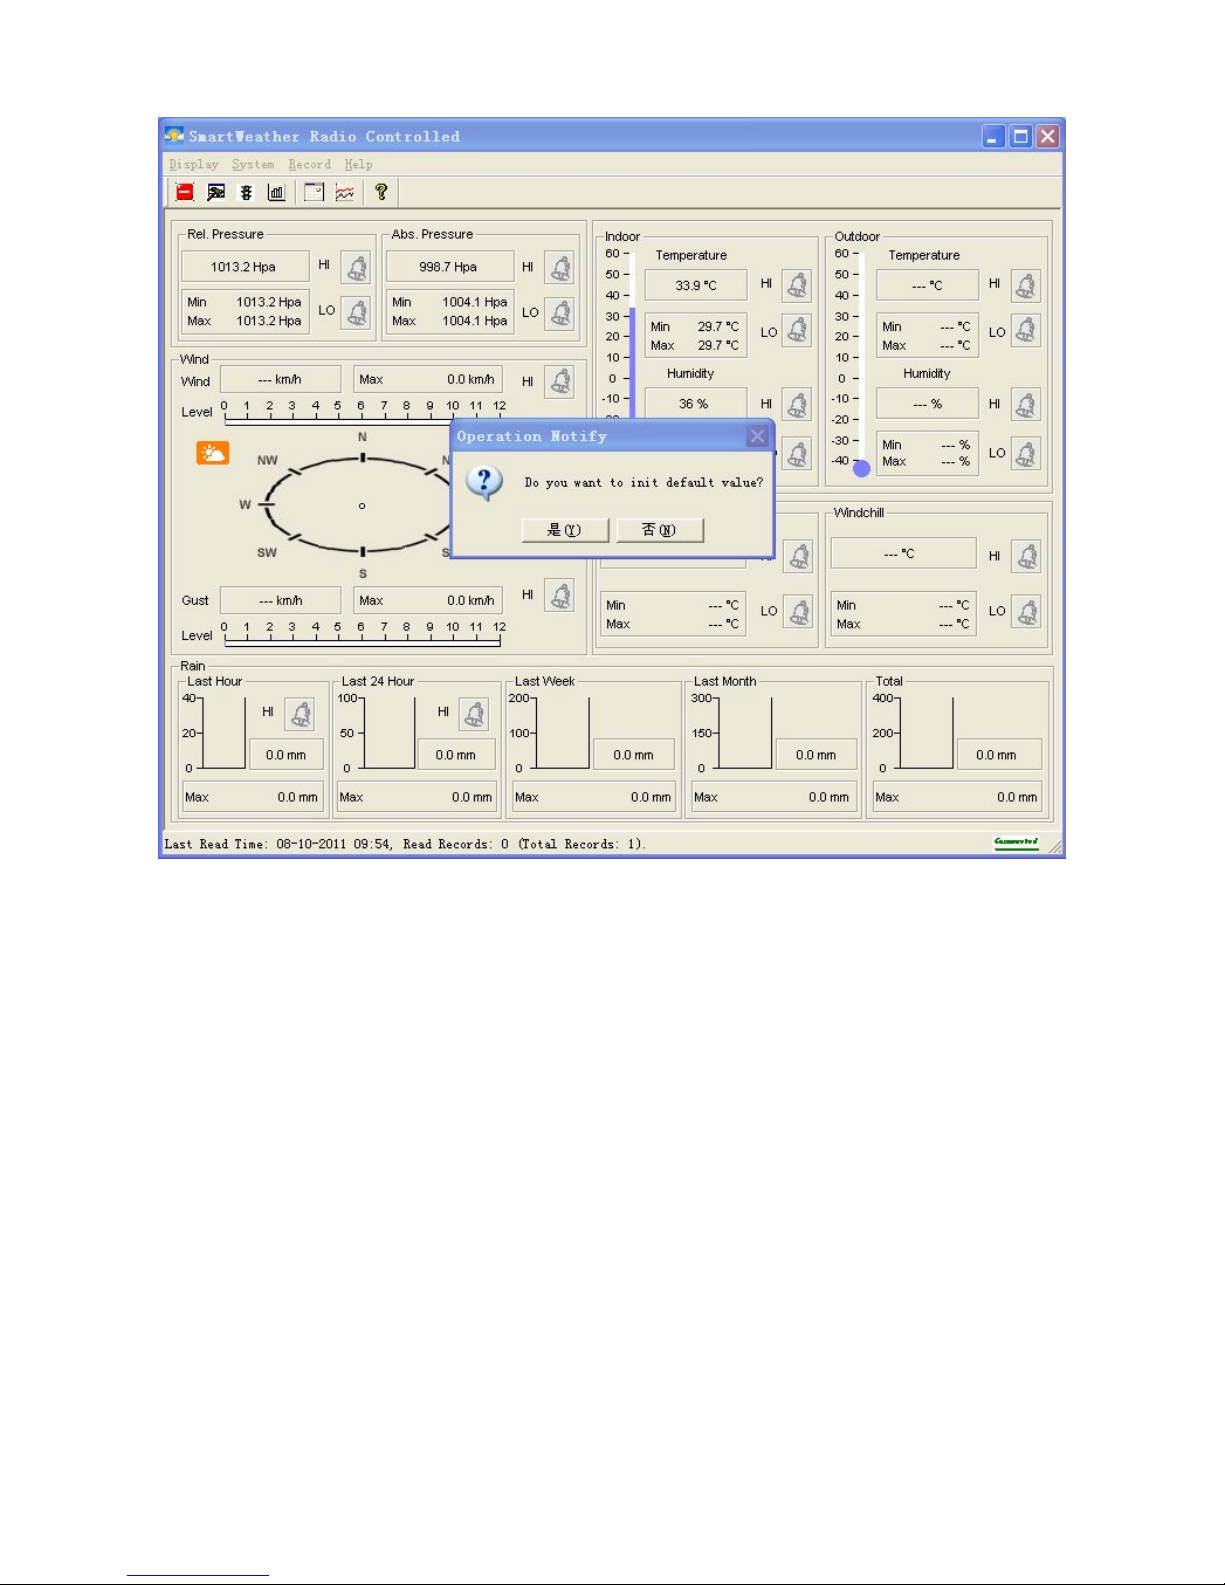Toggle Rel. Pressure LO alarm bell
The width and height of the screenshot is (1225, 1585).
pos(356,312)
